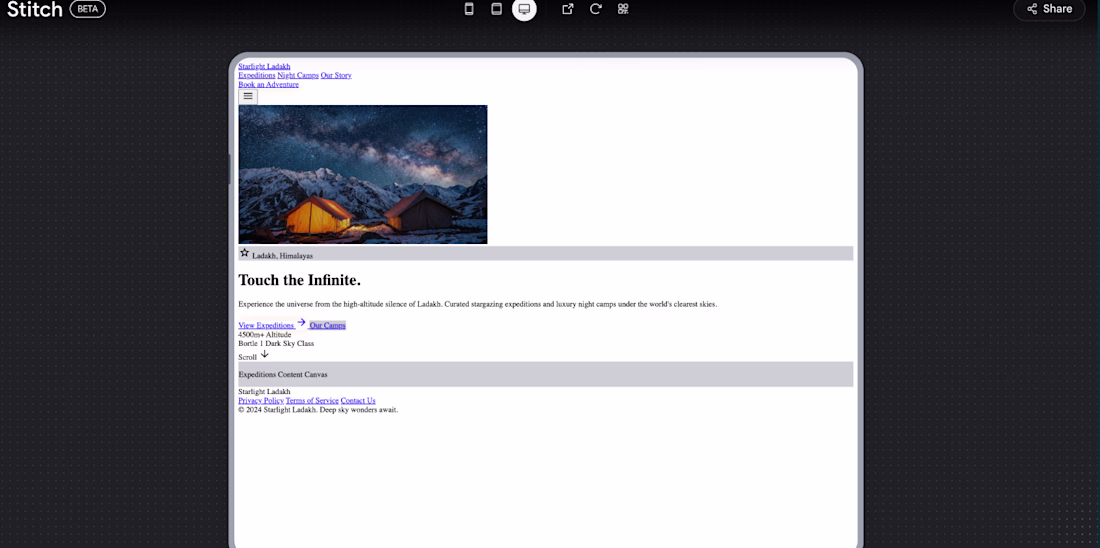
Task: Click the View Expeditions link
Action: (x=266, y=326)
